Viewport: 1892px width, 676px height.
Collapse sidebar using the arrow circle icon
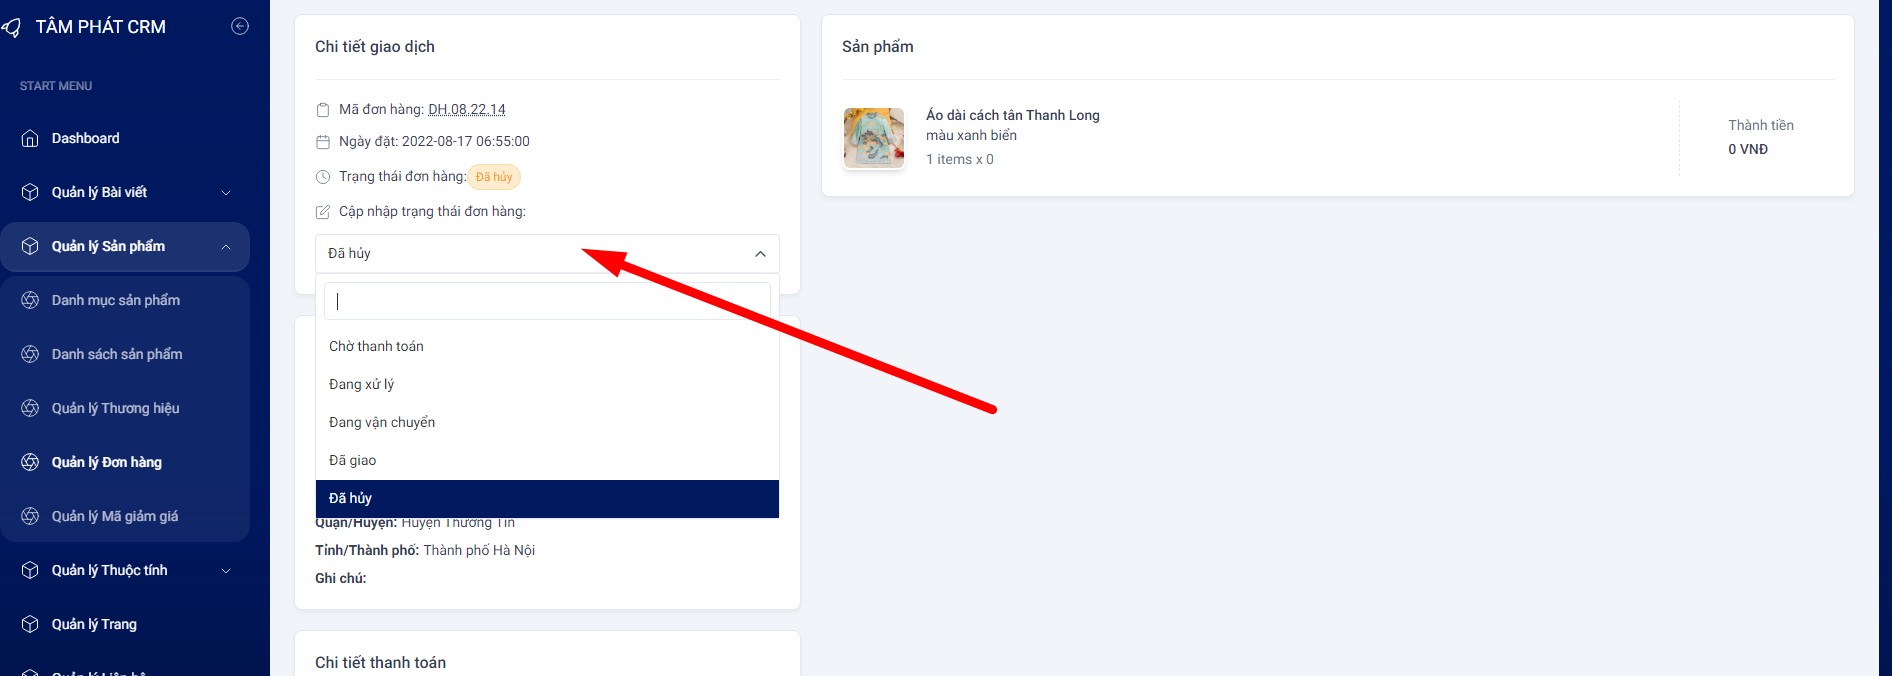[x=240, y=26]
